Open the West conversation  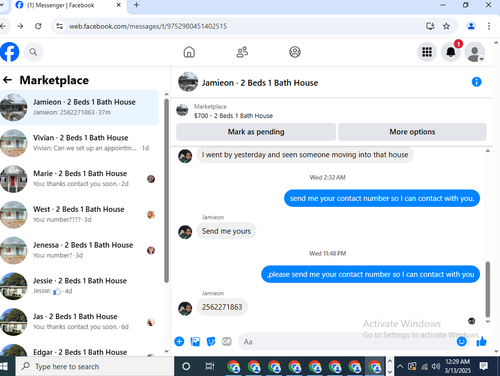pyautogui.click(x=79, y=214)
